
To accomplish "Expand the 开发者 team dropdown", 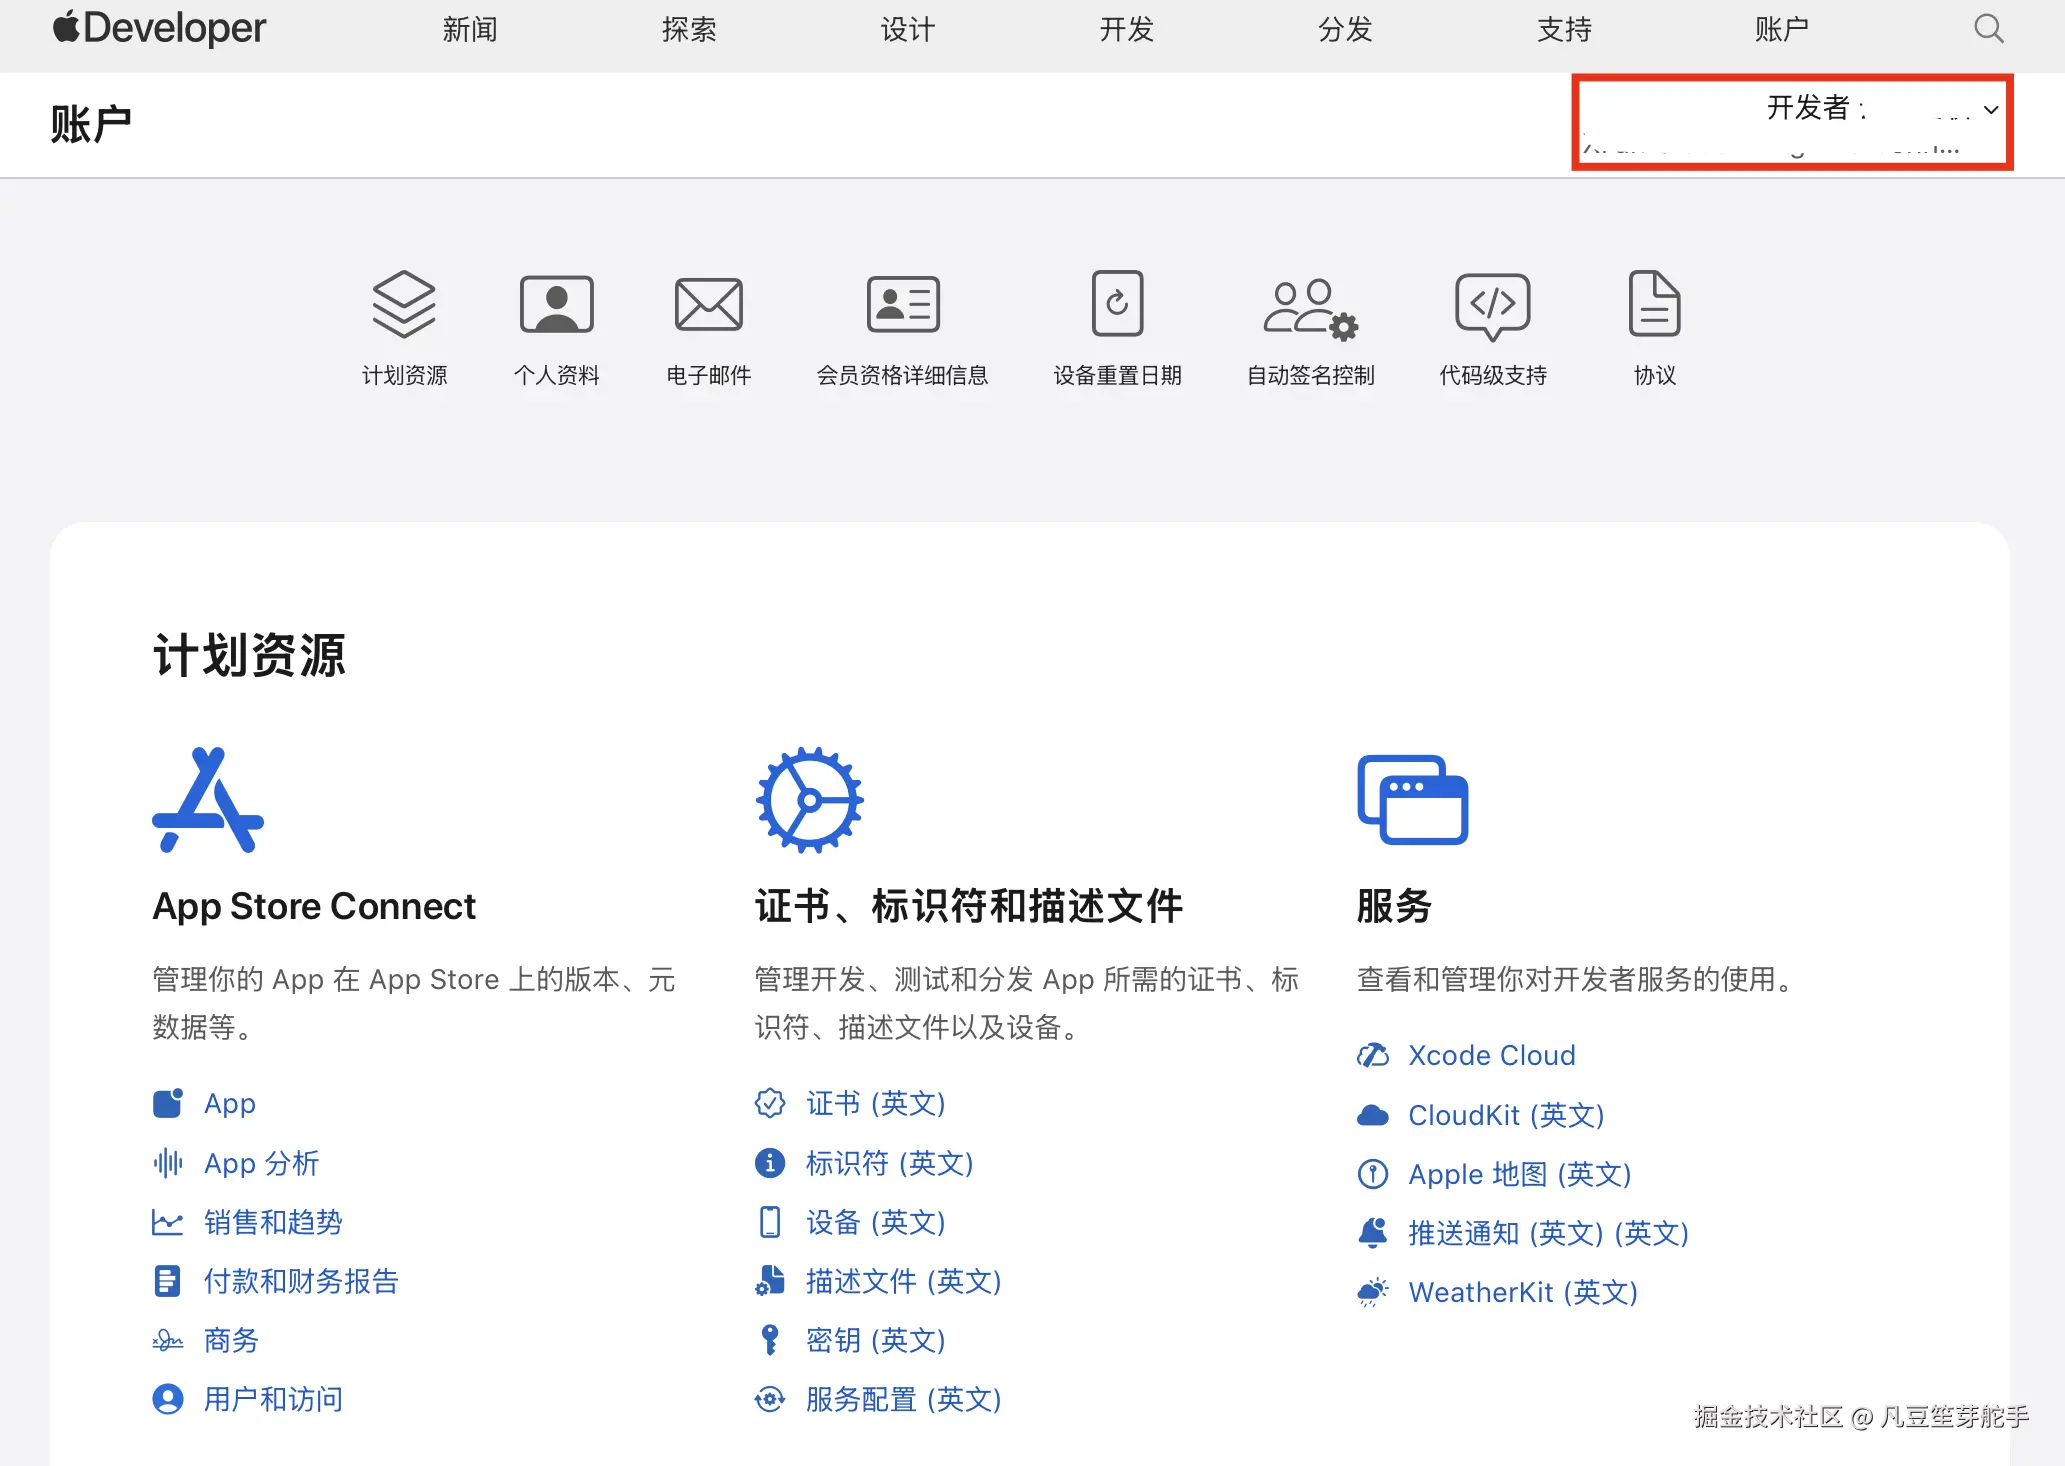I will click(1990, 110).
